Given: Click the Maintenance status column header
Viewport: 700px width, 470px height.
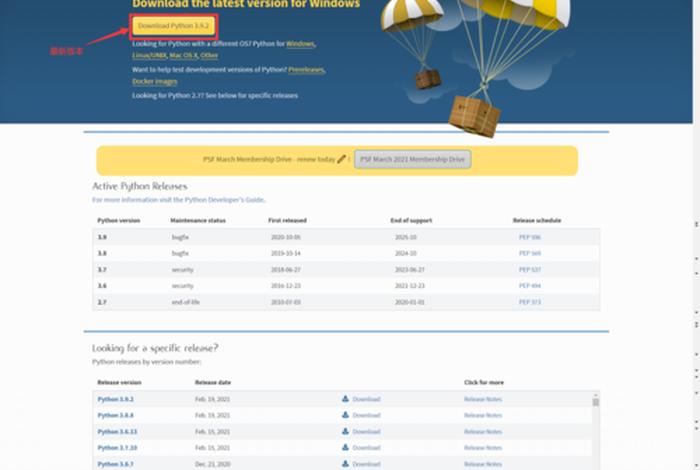Looking at the screenshot, I should tap(198, 220).
